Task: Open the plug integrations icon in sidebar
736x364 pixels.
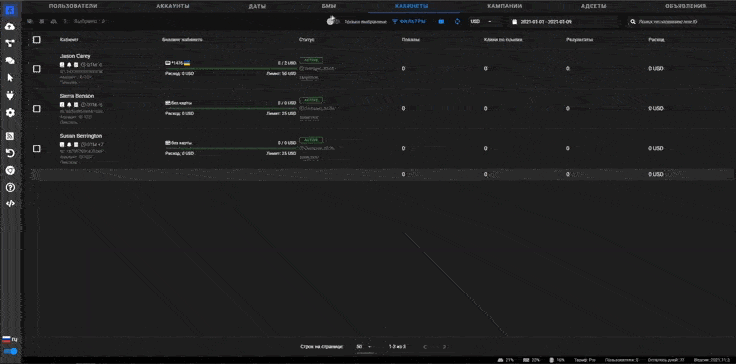Action: [10, 95]
